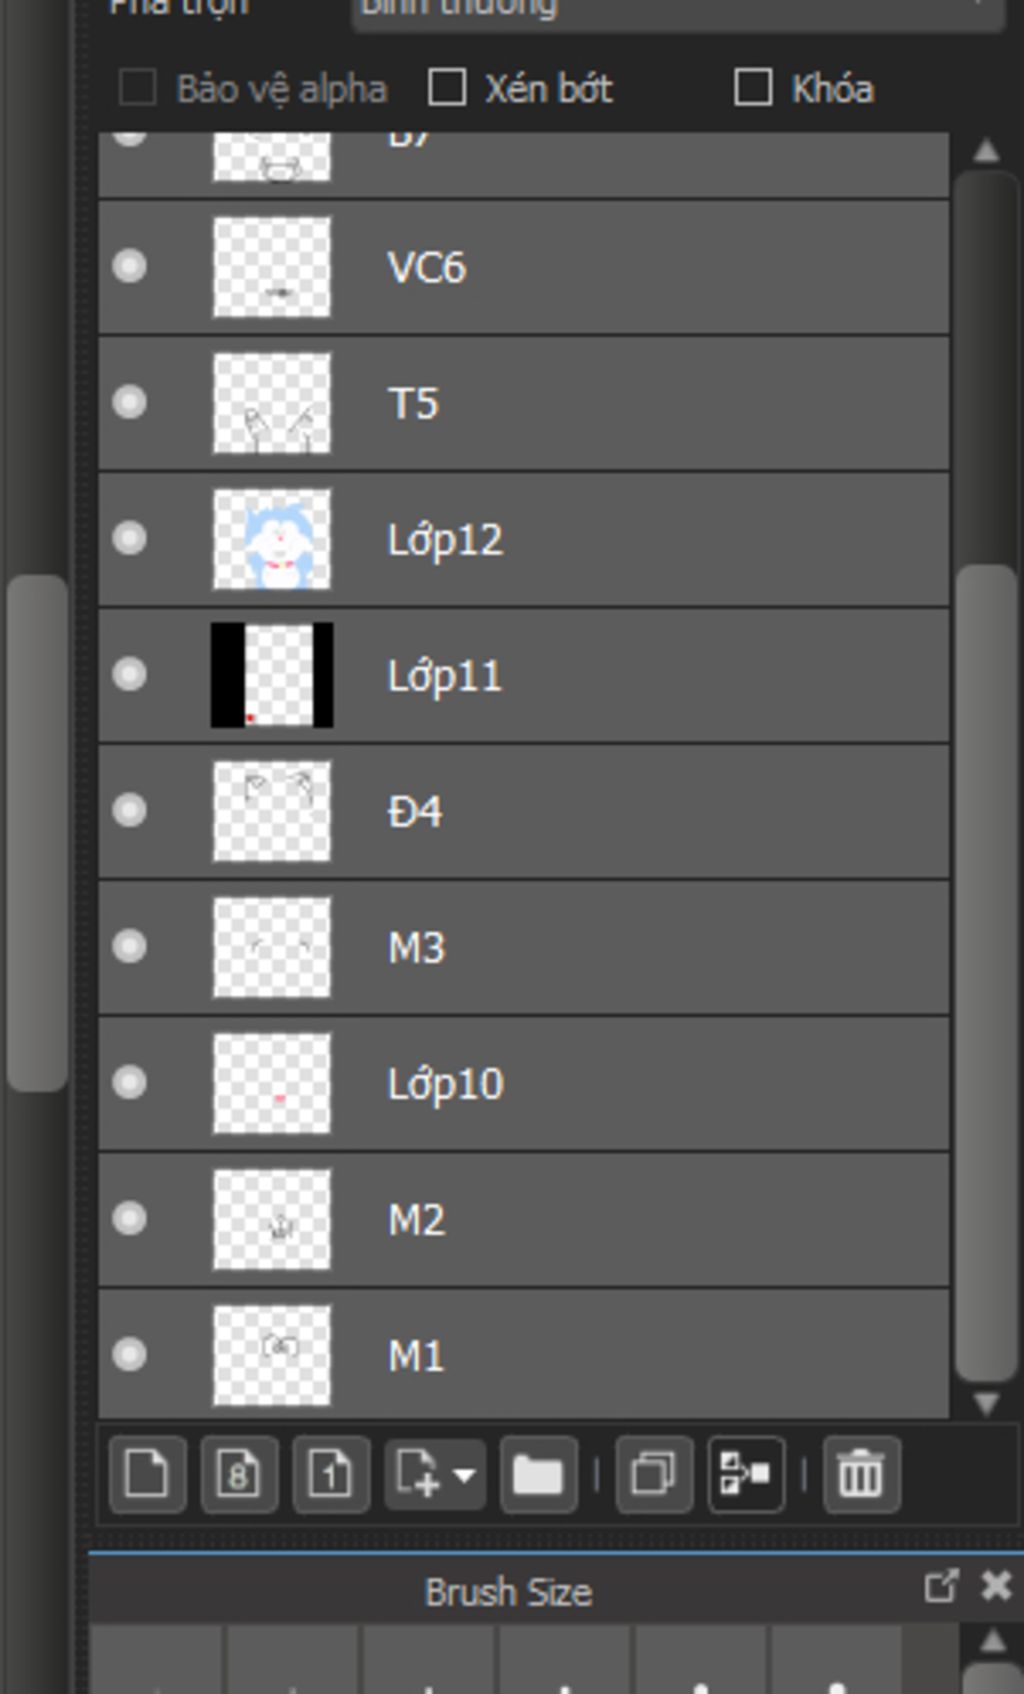Tick the Khóa lock checkbox

pos(753,88)
